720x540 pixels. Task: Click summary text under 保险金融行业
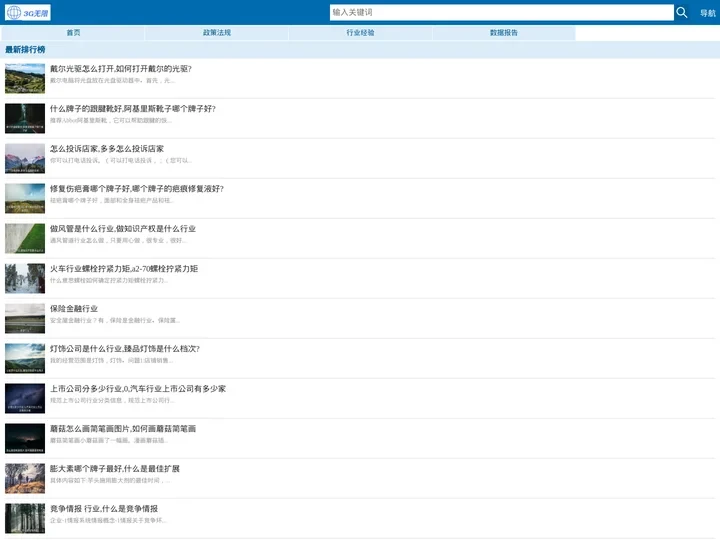[x=115, y=321]
